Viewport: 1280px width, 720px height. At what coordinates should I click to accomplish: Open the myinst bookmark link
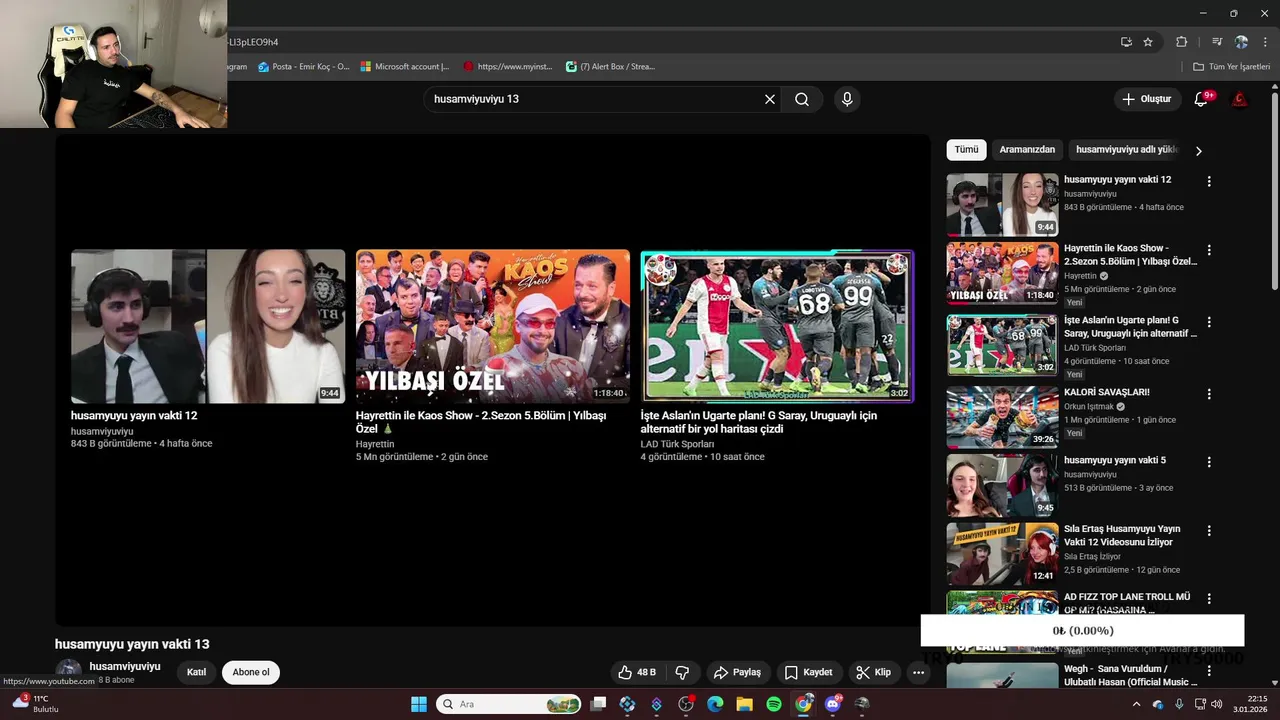click(x=508, y=67)
